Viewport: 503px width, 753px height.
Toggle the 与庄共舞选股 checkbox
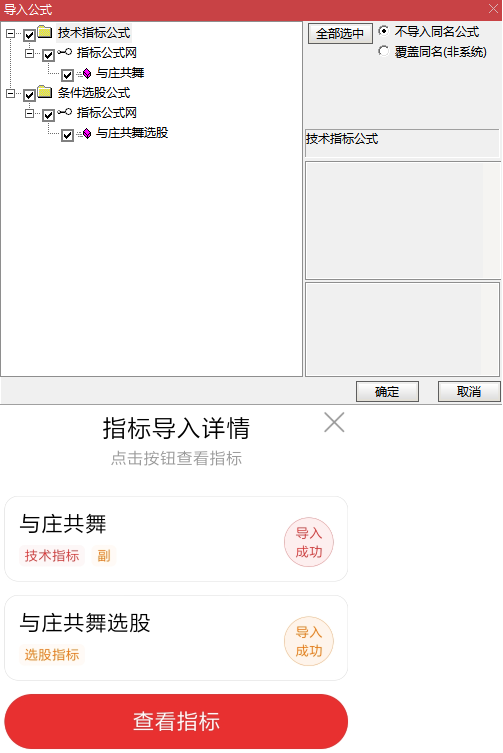(x=67, y=135)
